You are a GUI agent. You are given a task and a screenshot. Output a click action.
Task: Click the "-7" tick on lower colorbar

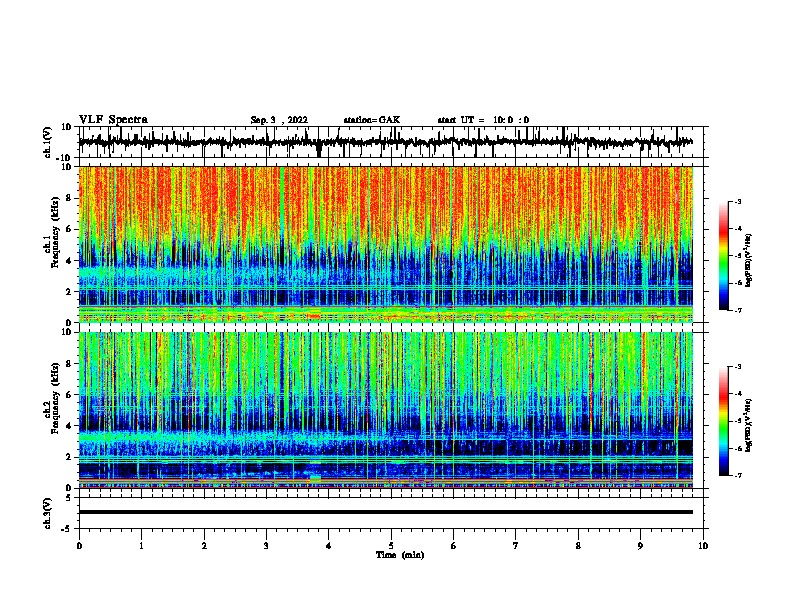tap(738, 476)
